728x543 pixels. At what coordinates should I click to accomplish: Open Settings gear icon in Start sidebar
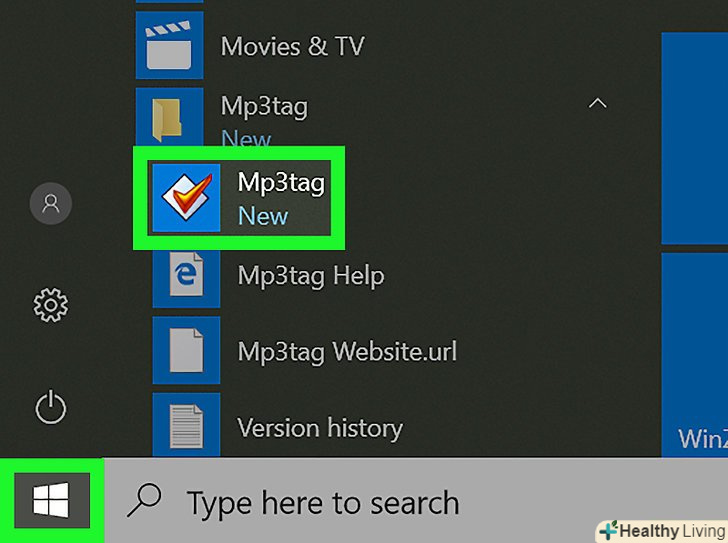coord(51,305)
